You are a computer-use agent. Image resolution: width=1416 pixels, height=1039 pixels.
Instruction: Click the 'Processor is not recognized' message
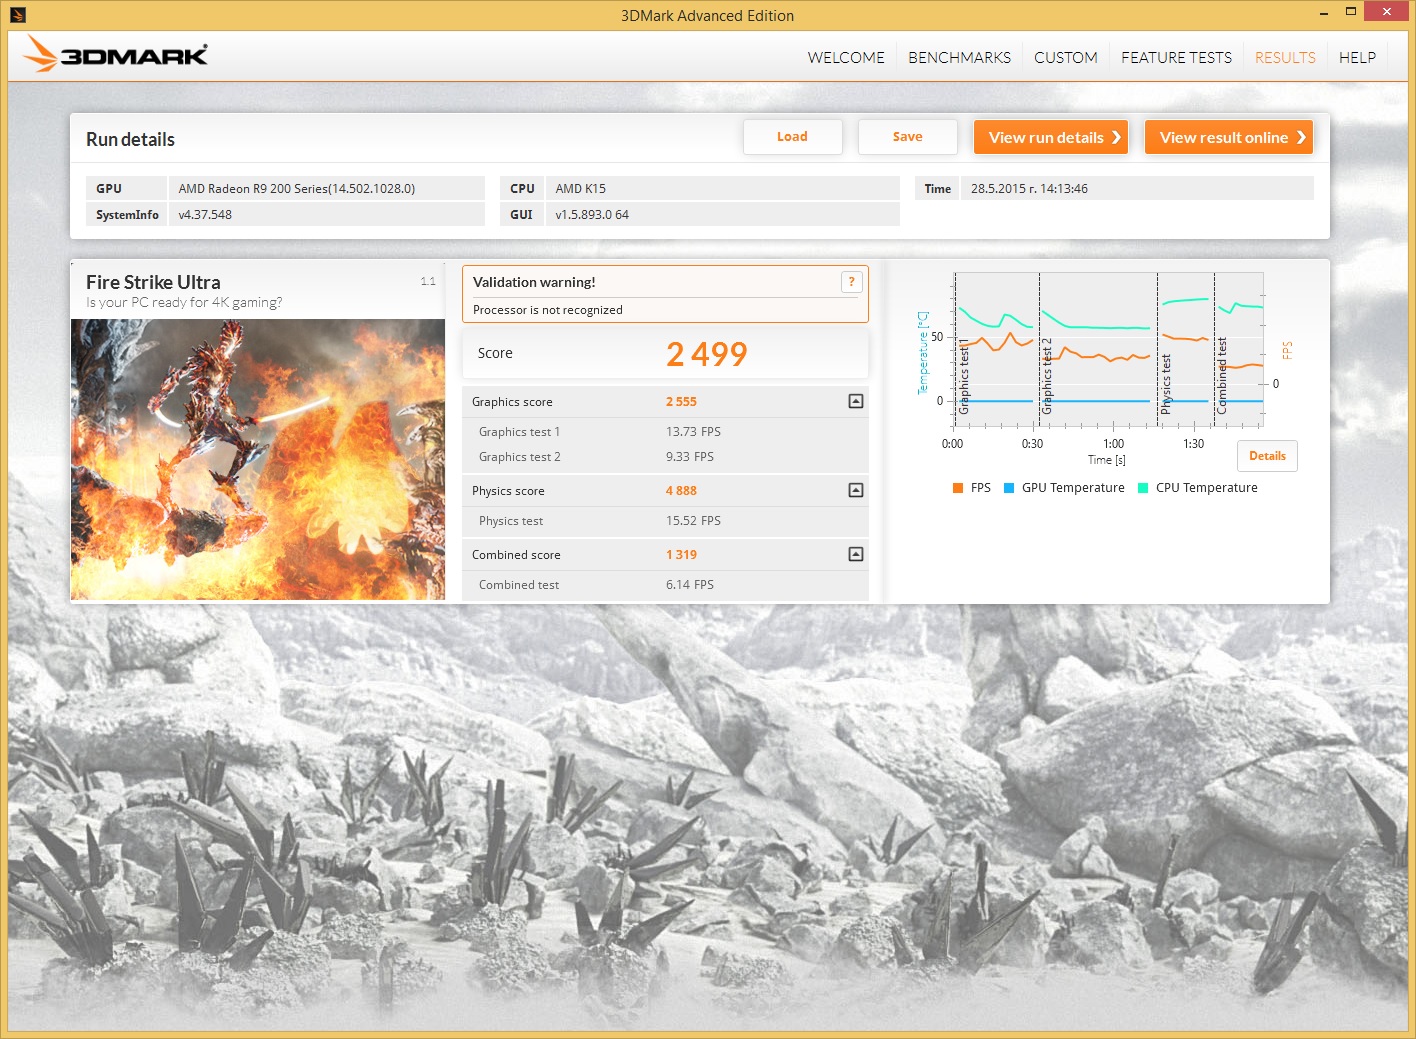click(x=547, y=310)
